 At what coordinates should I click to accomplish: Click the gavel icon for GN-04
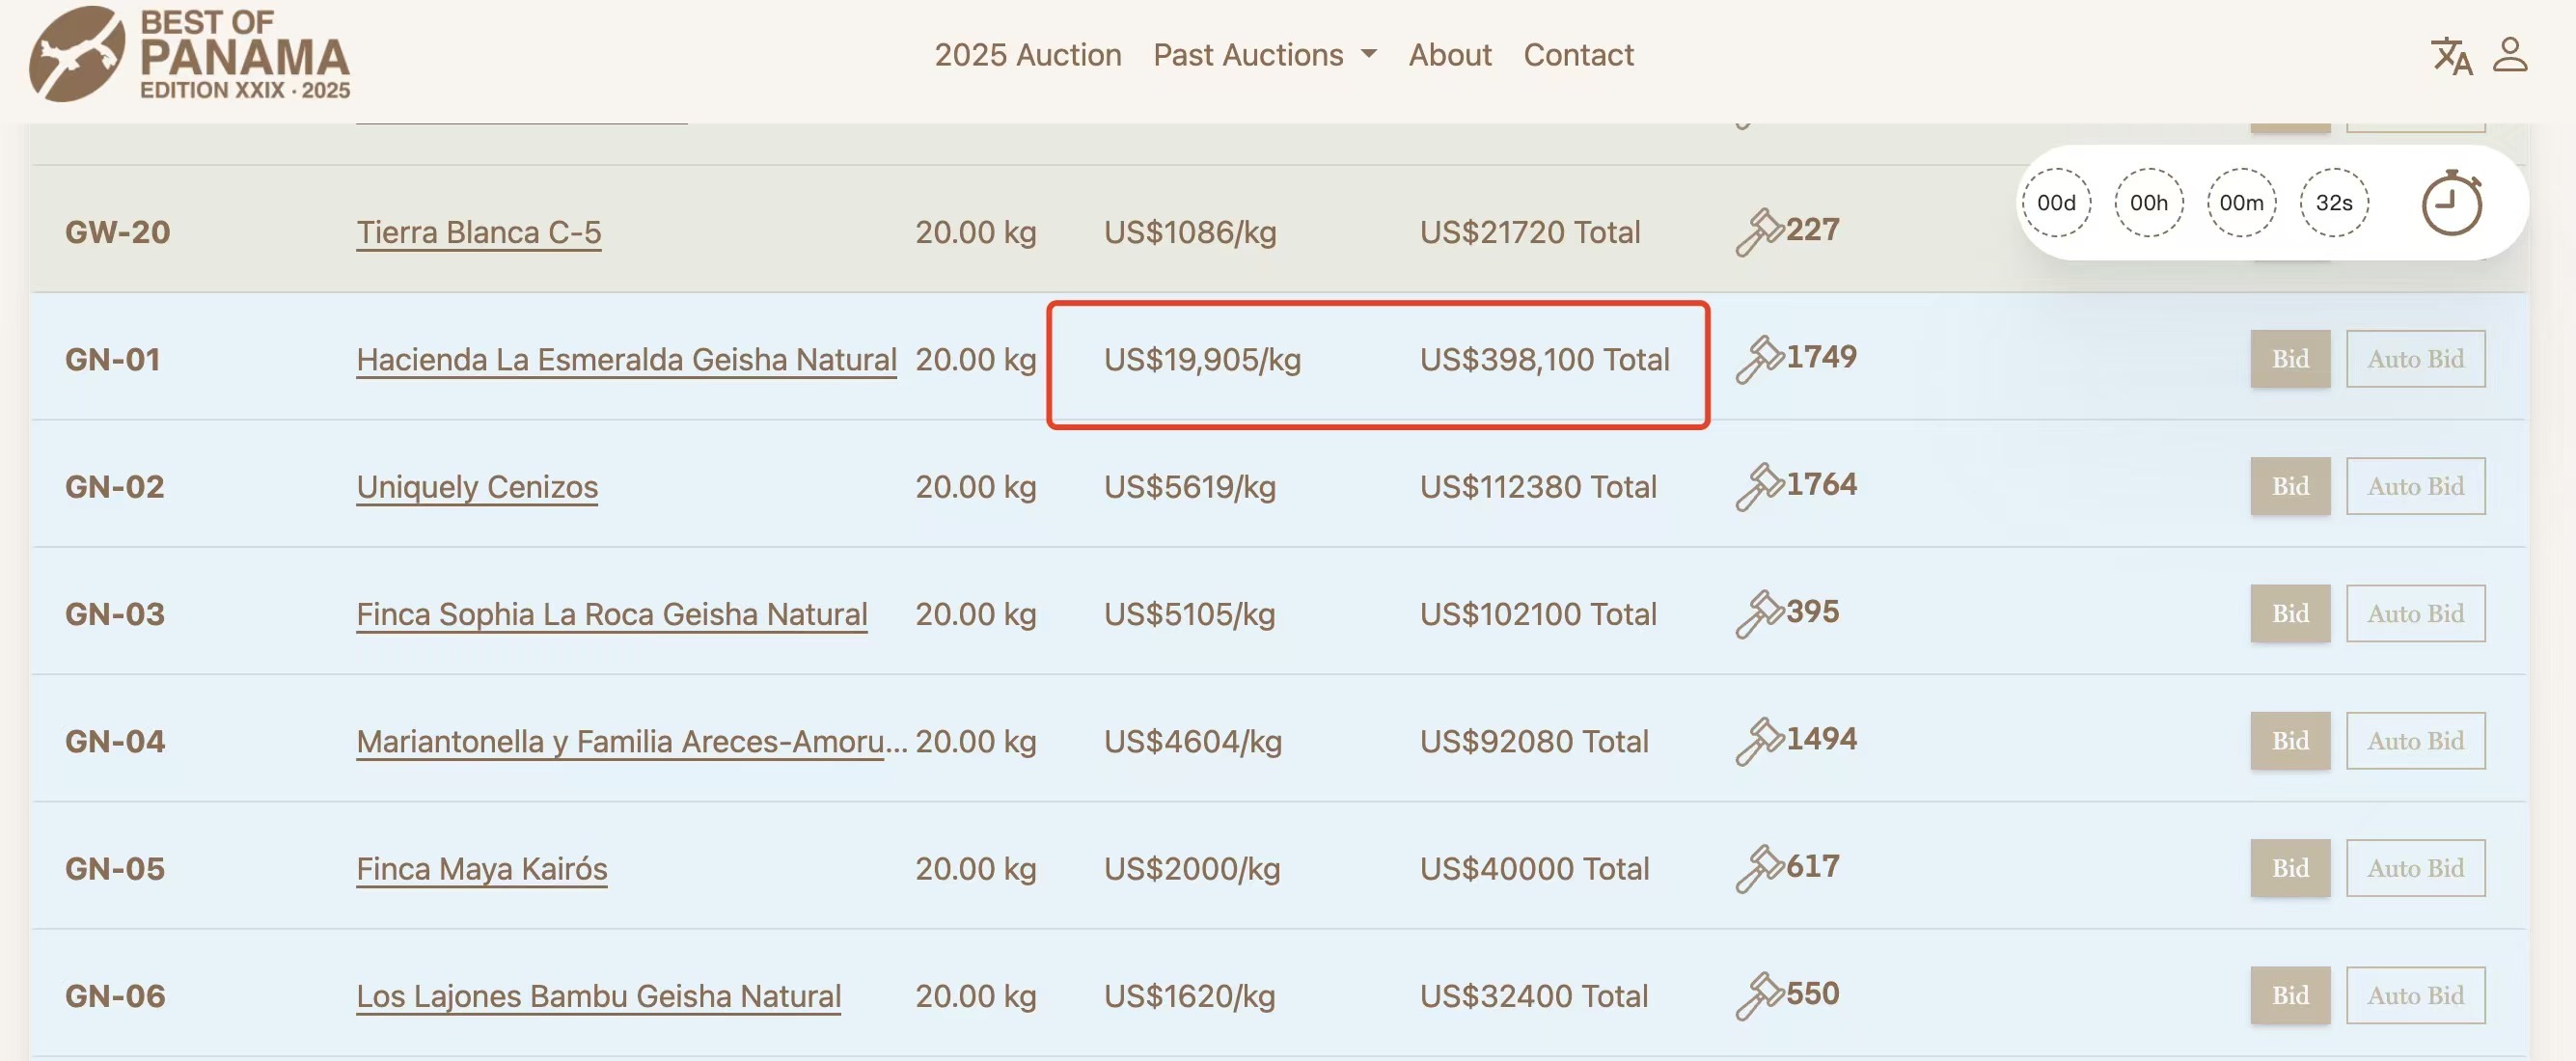point(1759,741)
